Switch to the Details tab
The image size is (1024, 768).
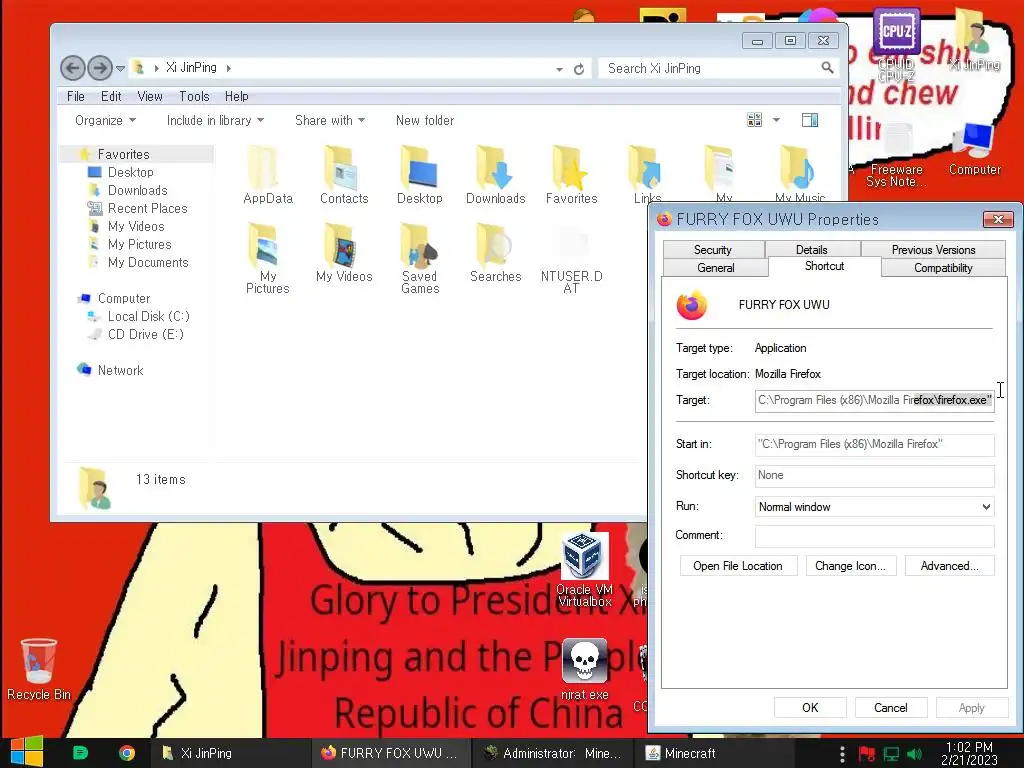pos(812,249)
